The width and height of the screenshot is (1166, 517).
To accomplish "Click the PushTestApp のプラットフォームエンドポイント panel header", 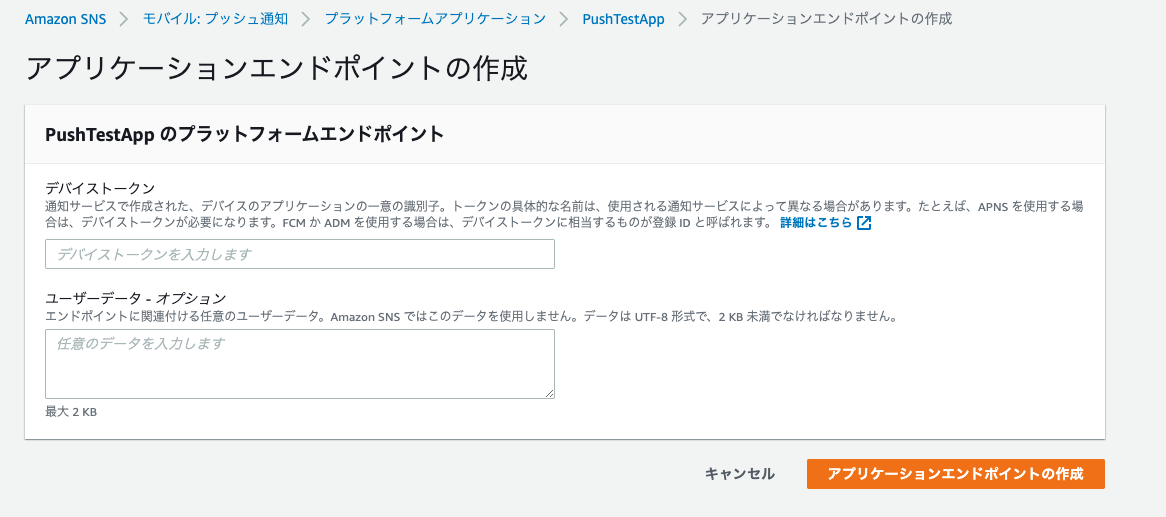I will point(245,134).
